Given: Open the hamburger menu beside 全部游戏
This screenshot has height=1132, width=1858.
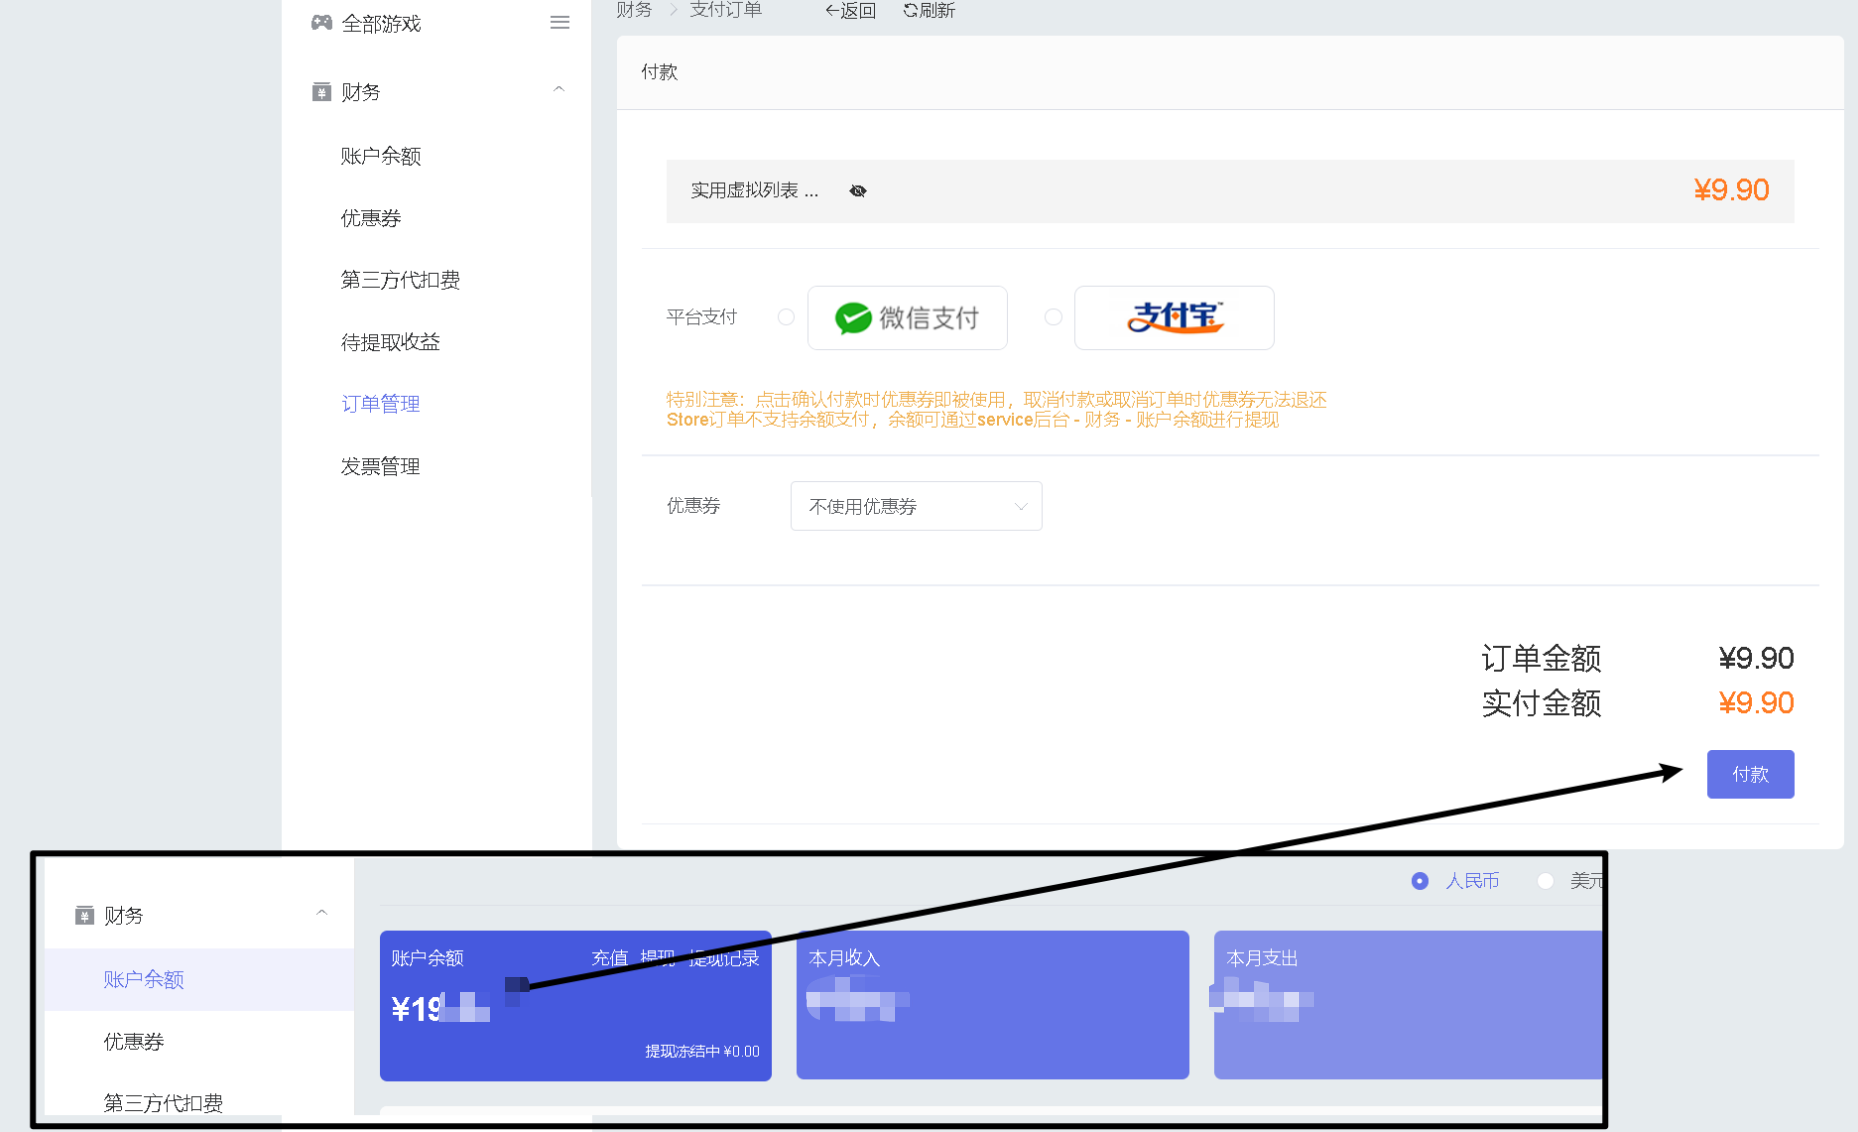Looking at the screenshot, I should click(x=559, y=22).
